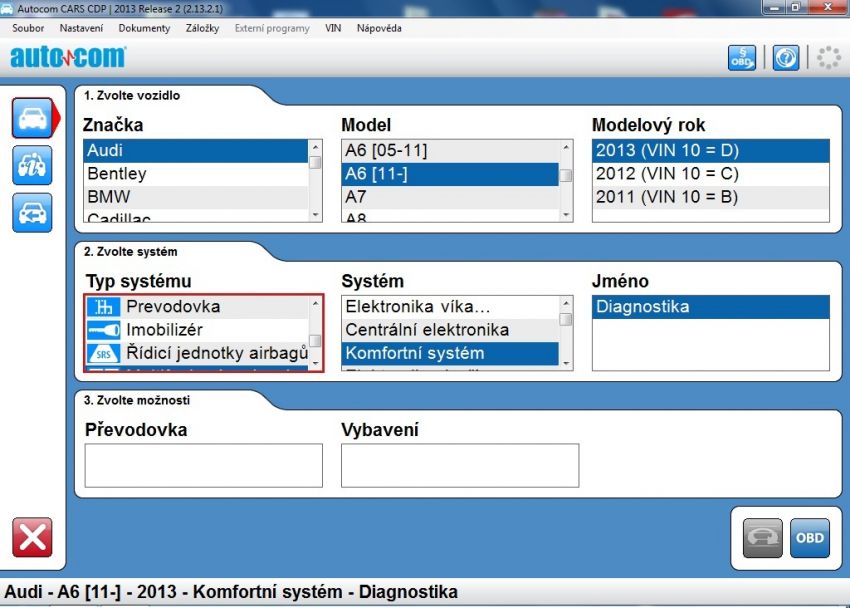Select Audi in the Značka list

(196, 151)
